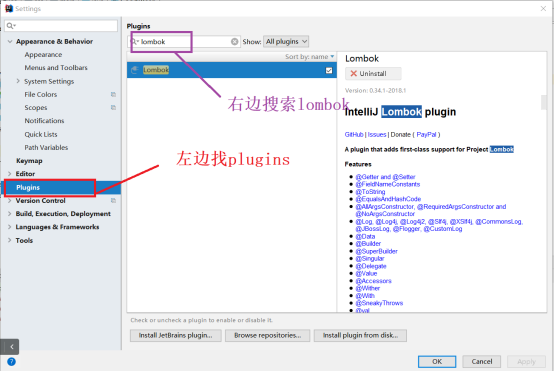
Task: Expand the Editor section
Action: click(x=10, y=174)
